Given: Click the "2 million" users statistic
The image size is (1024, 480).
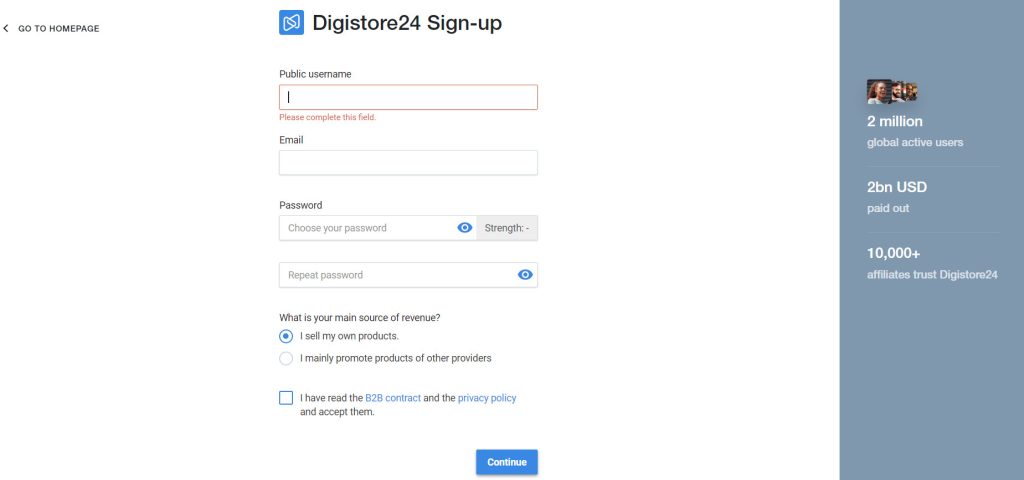Looking at the screenshot, I should click(x=894, y=121).
